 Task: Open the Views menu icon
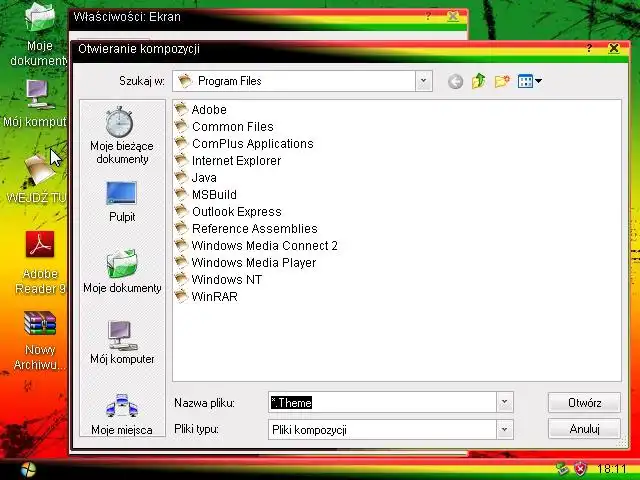(529, 81)
